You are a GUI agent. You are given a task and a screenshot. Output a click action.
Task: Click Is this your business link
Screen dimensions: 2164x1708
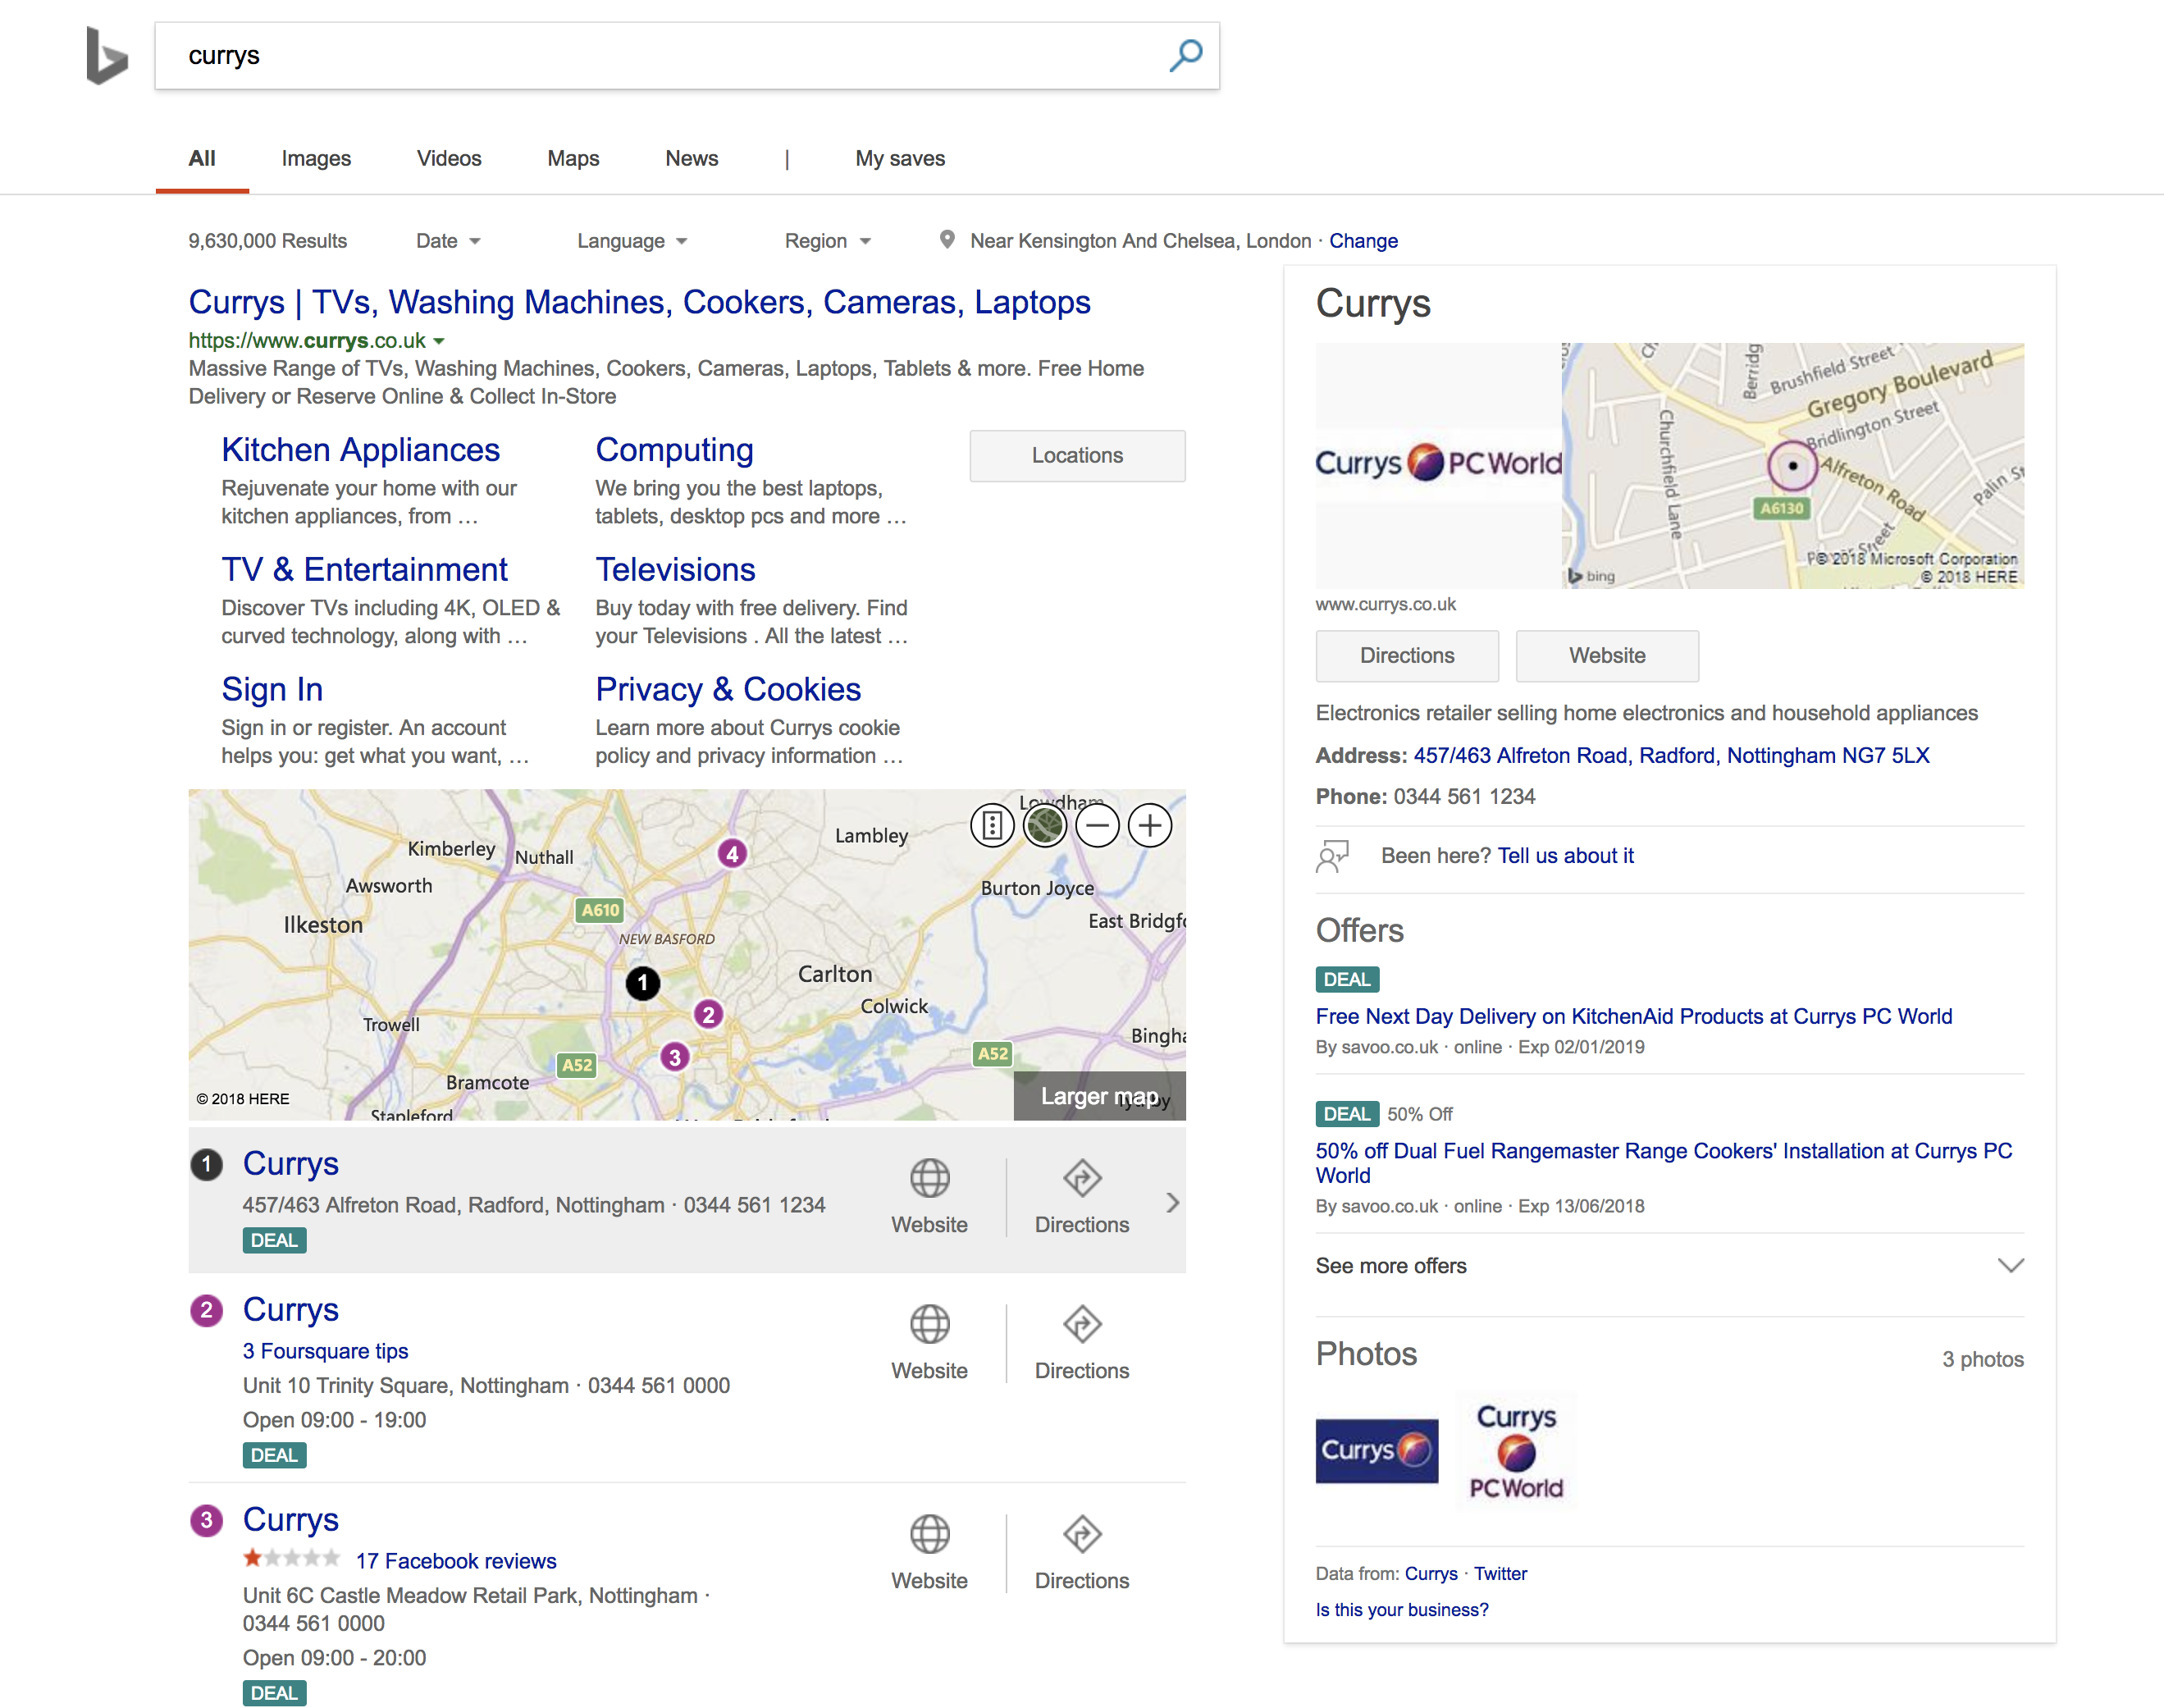(x=1401, y=1610)
